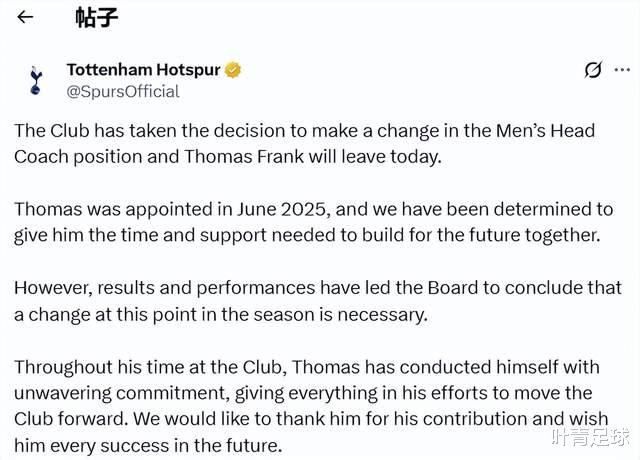Click the gold verified badge
Viewport: 640px width, 460px height.
[233, 70]
